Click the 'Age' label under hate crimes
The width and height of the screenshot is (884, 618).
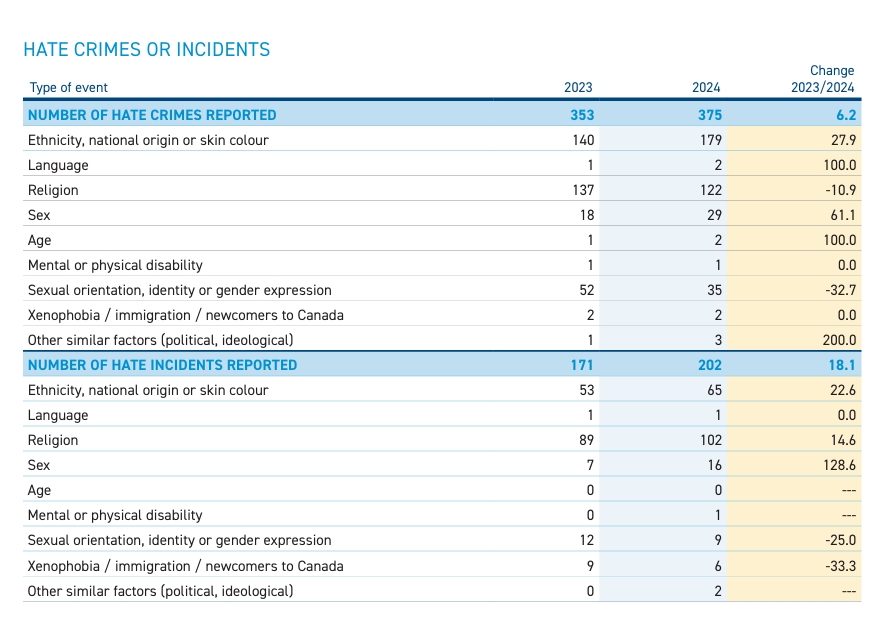click(x=39, y=241)
